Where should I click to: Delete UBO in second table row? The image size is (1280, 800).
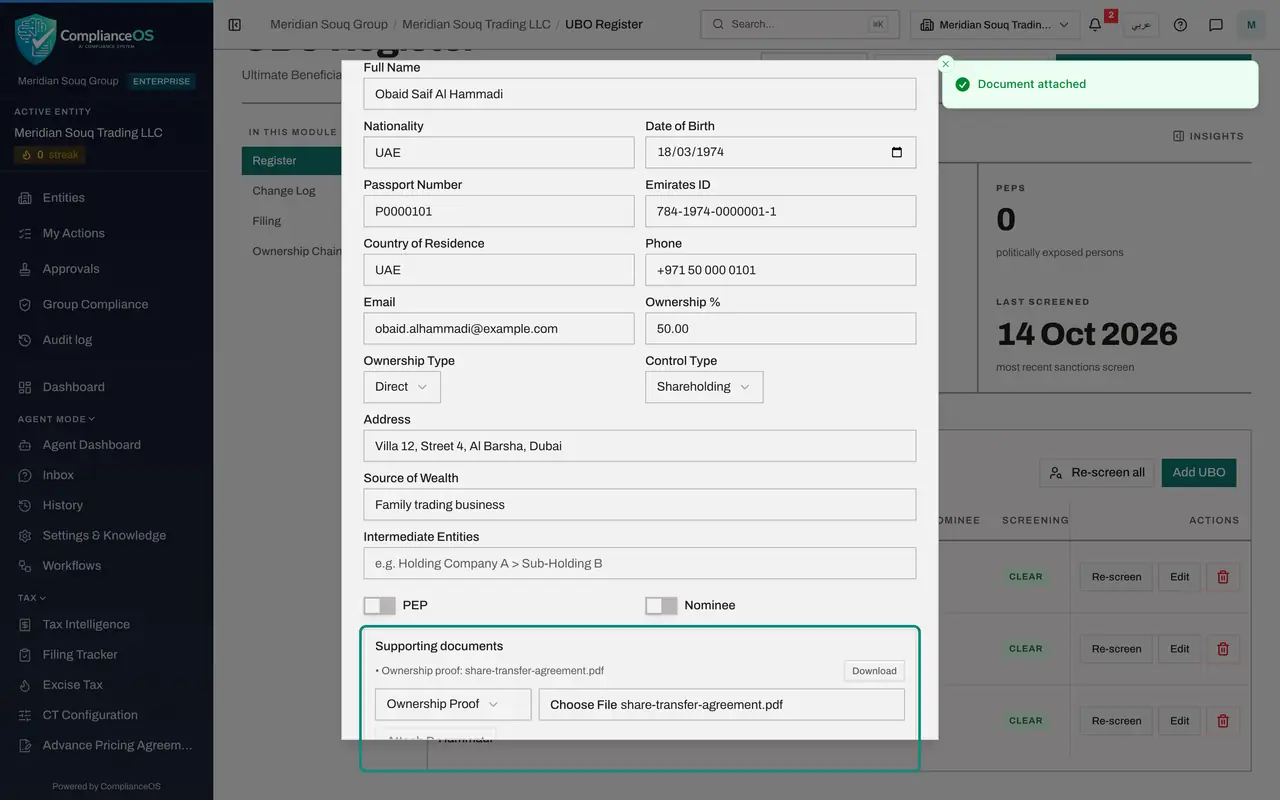click(x=1223, y=649)
